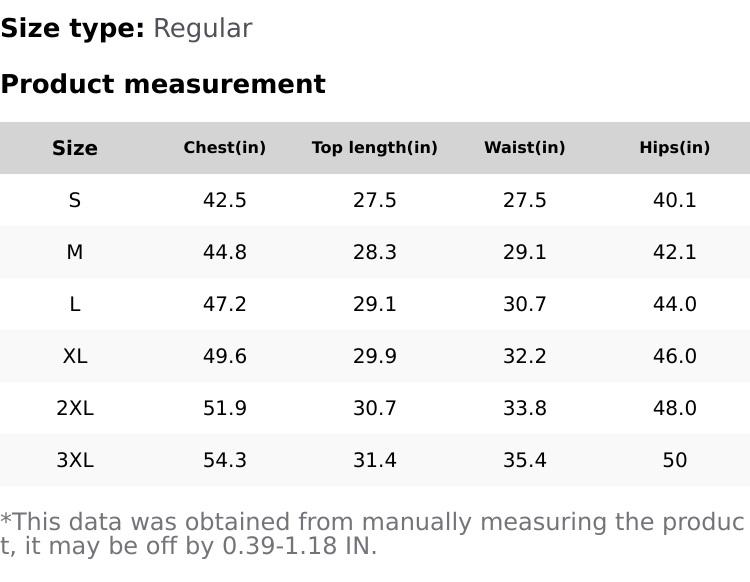
Task: Click the L size row label
Action: (75, 304)
